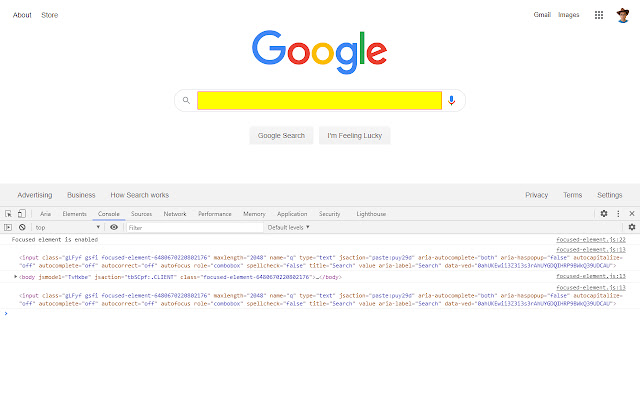Clear the console
The image size is (640, 400).
22,227
